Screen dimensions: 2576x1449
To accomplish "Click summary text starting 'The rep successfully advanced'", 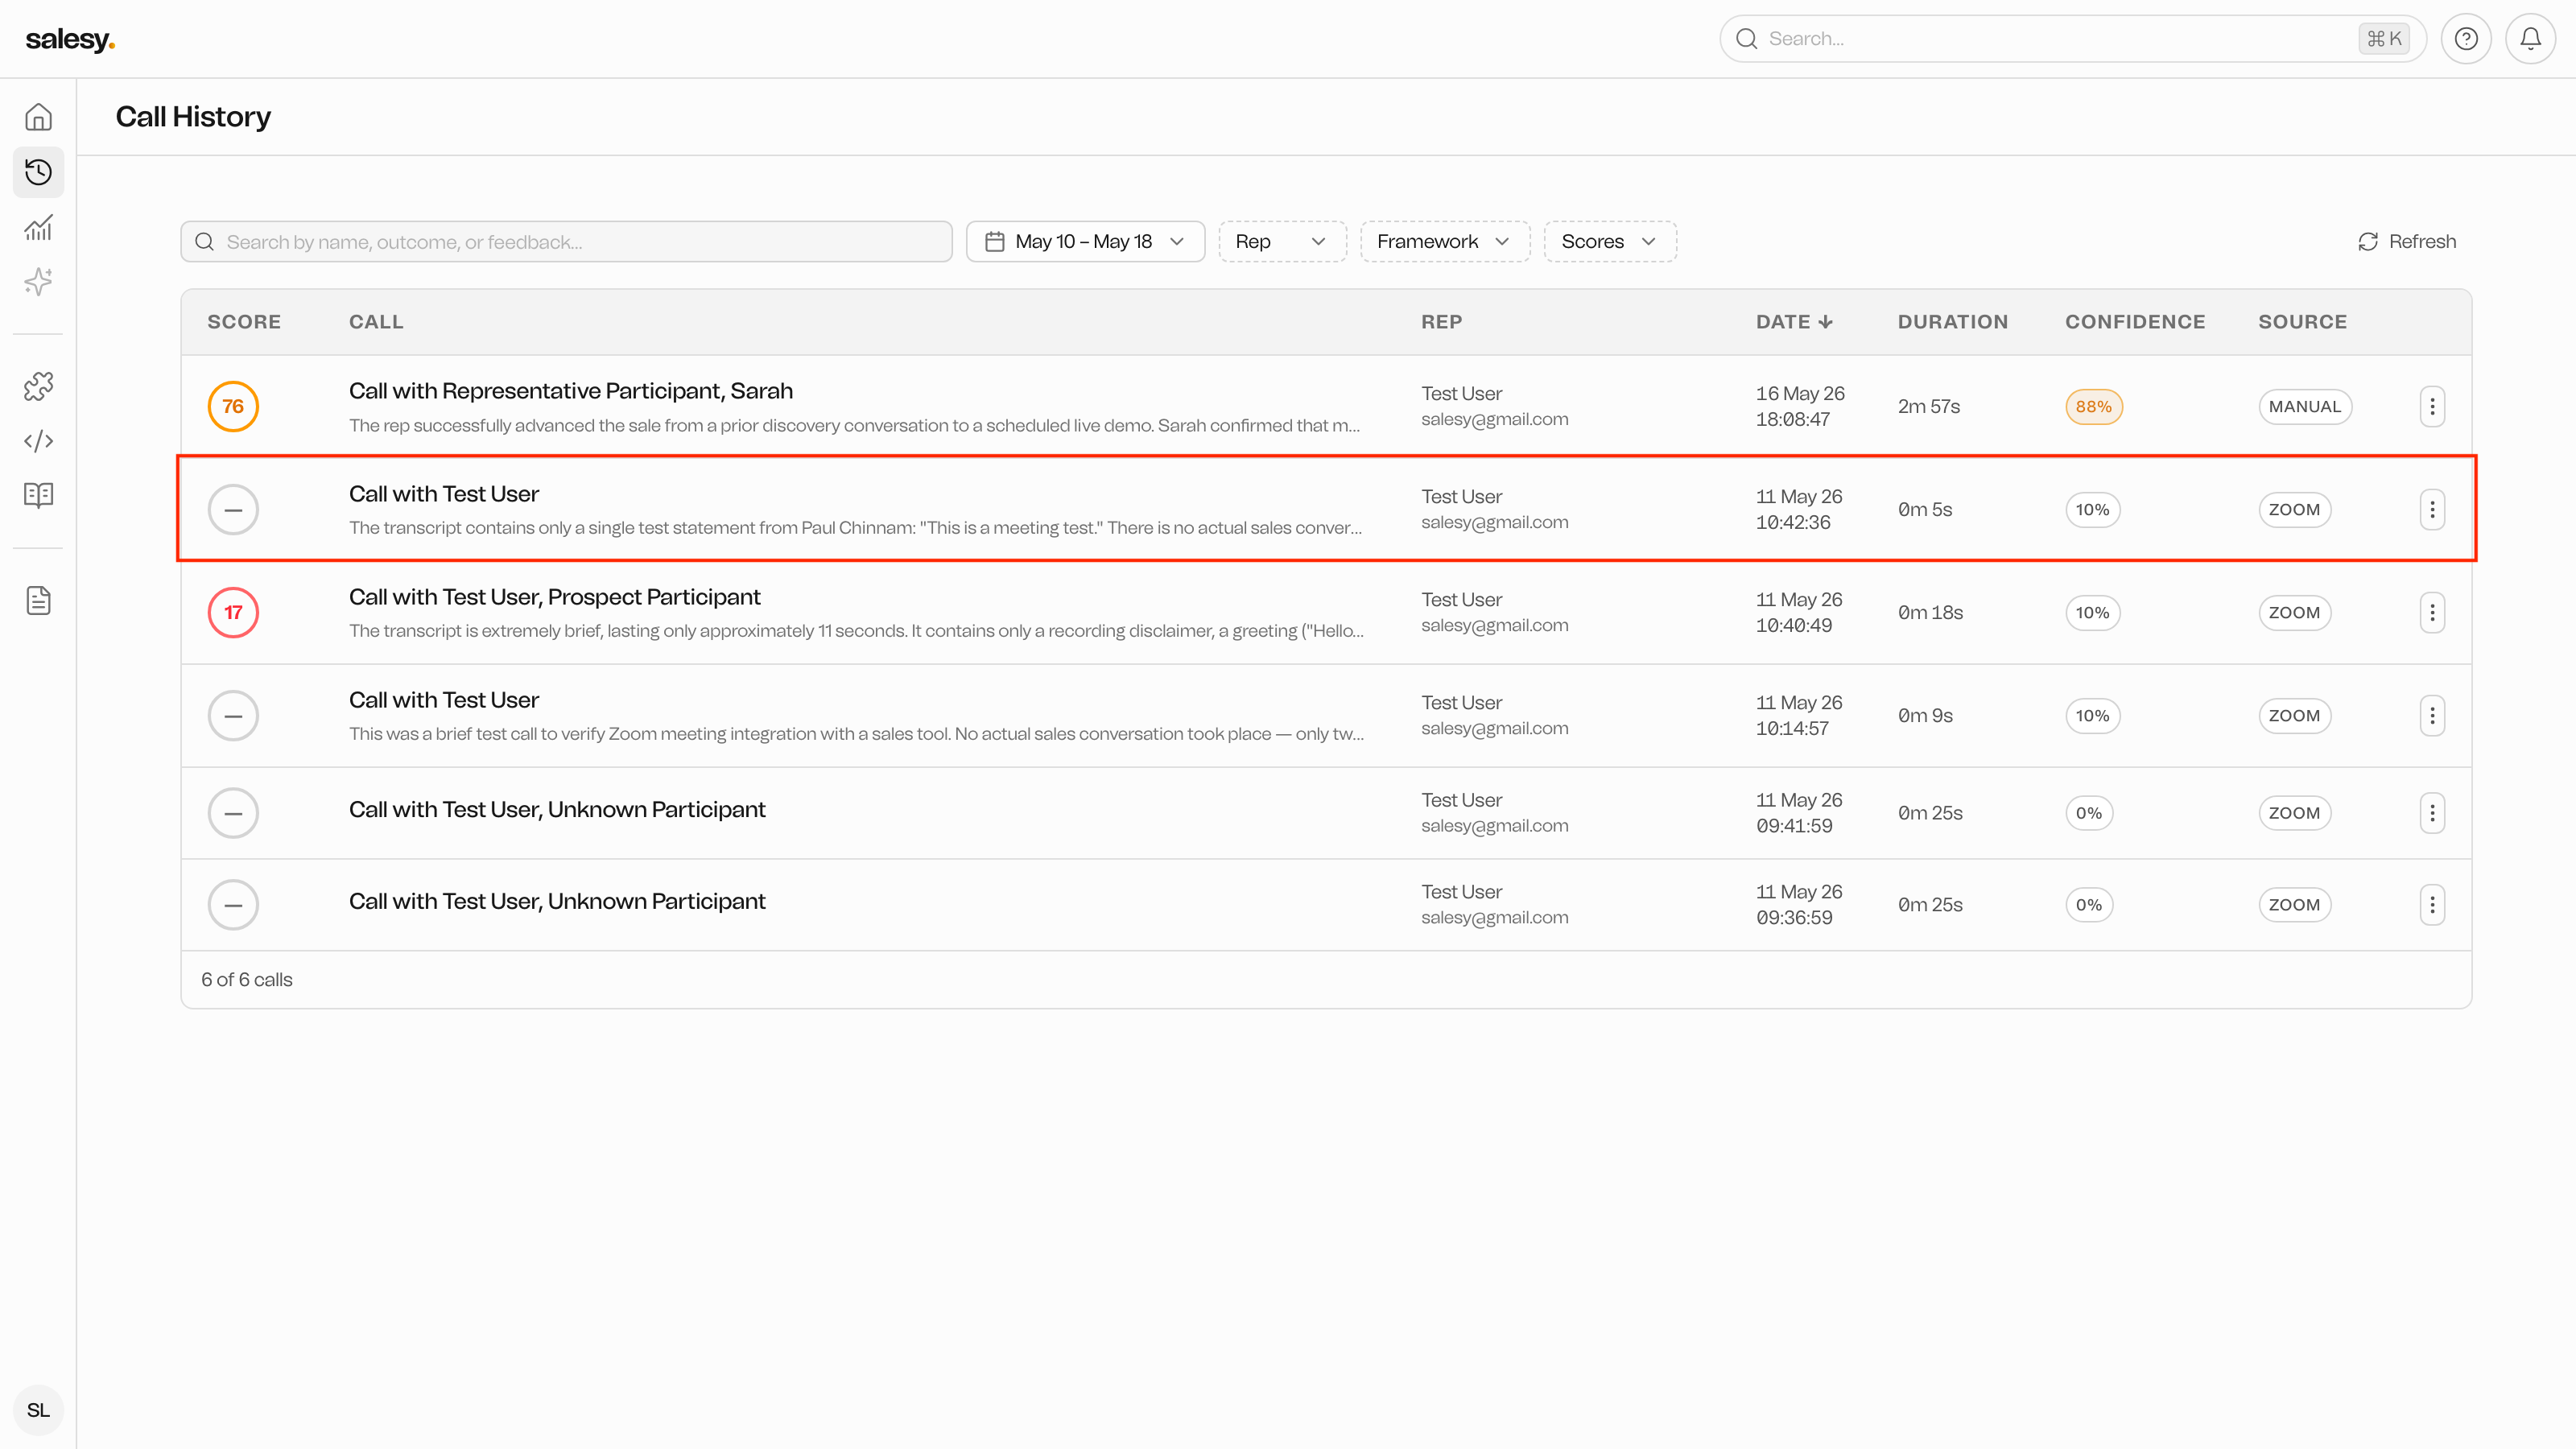I will coord(854,426).
